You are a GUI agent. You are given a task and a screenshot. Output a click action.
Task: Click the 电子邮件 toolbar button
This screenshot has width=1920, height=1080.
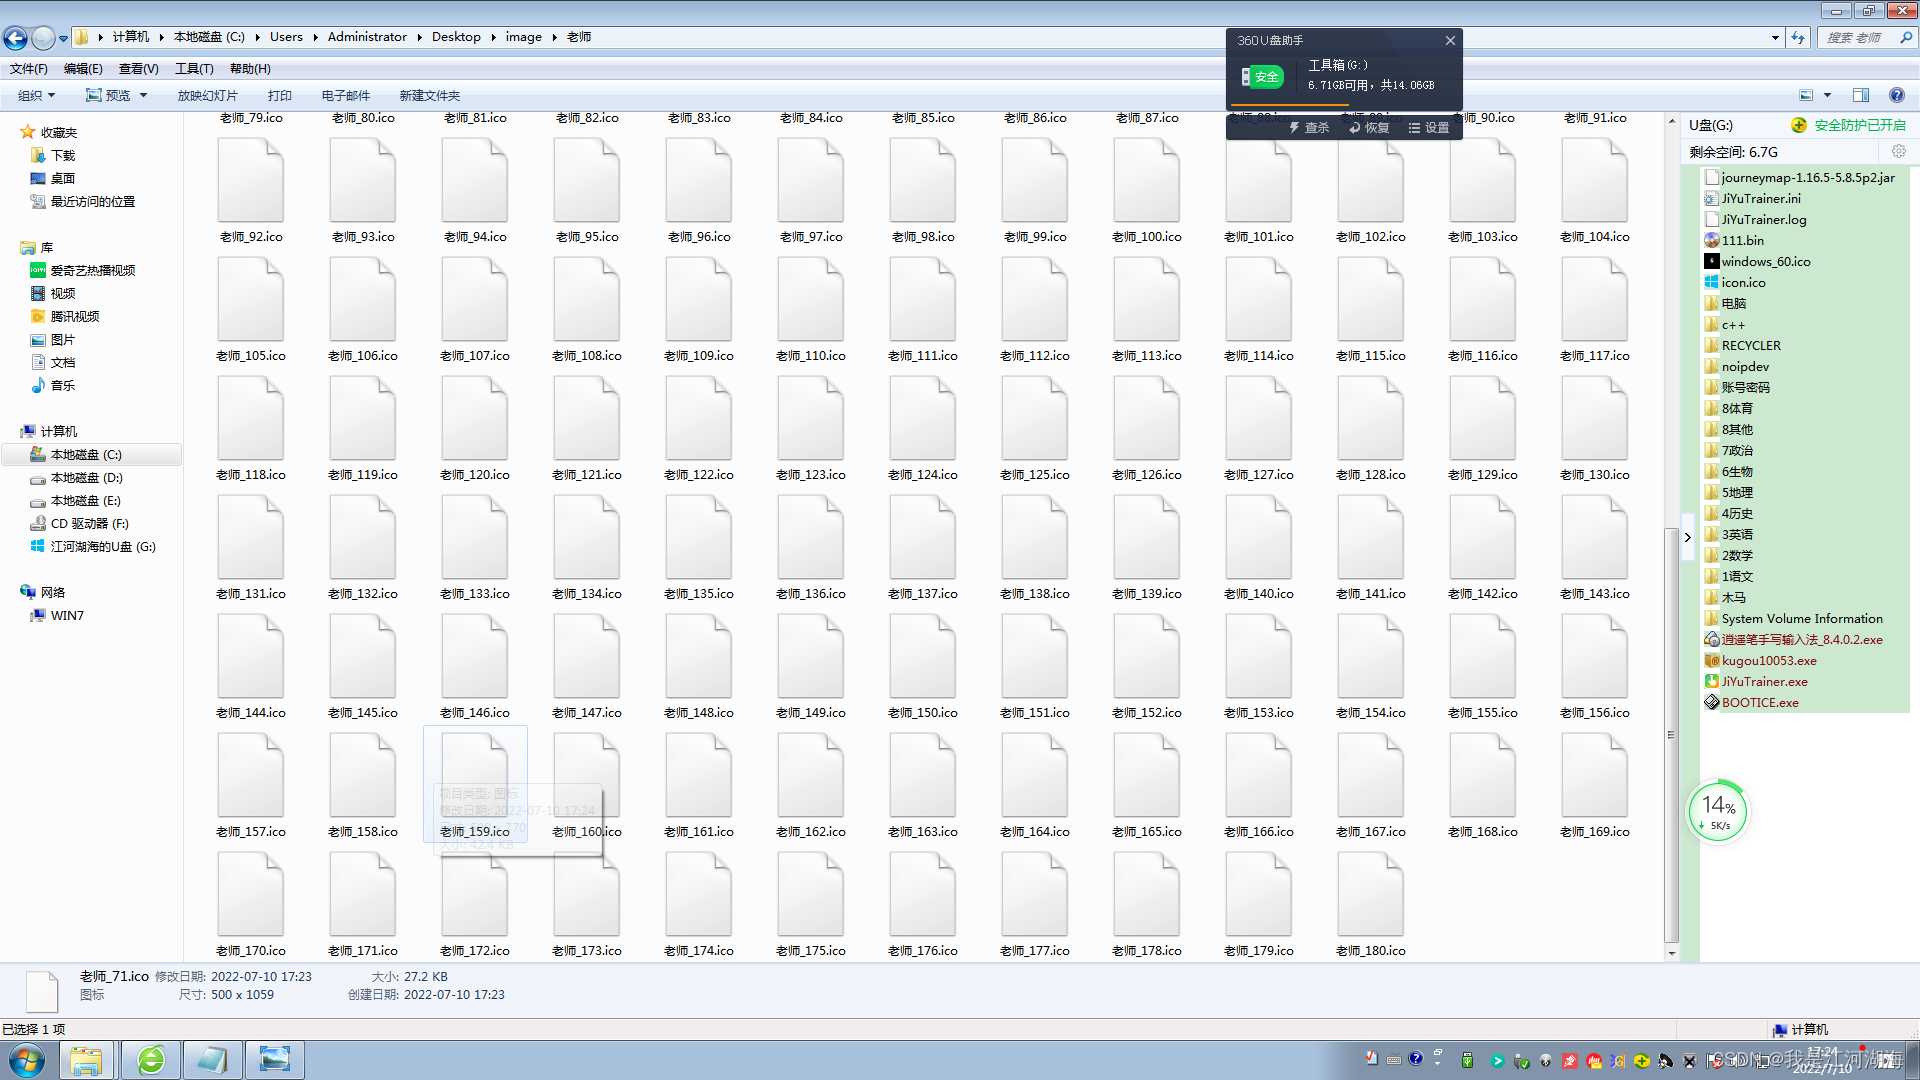coord(346,95)
